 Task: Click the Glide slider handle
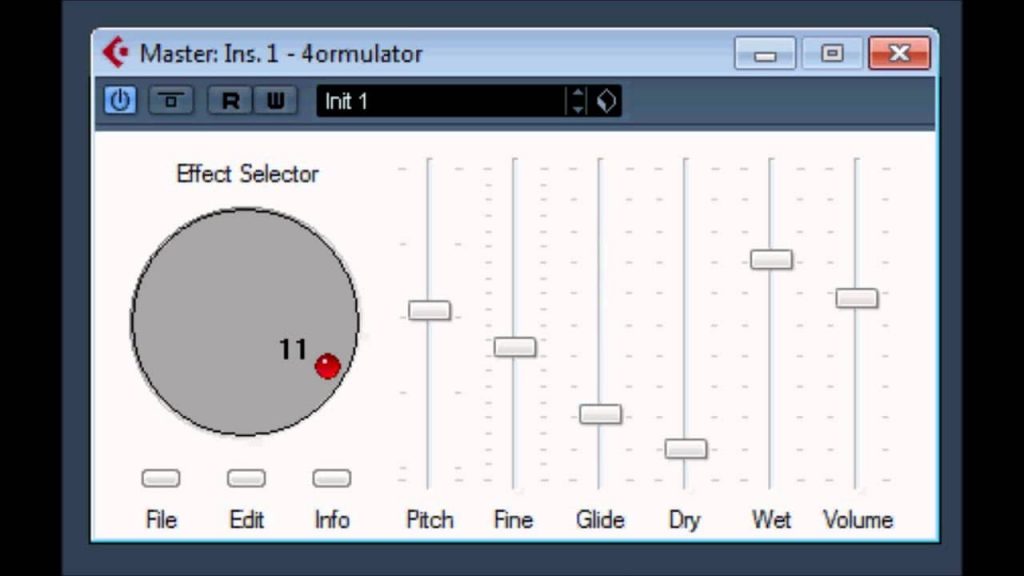[600, 414]
